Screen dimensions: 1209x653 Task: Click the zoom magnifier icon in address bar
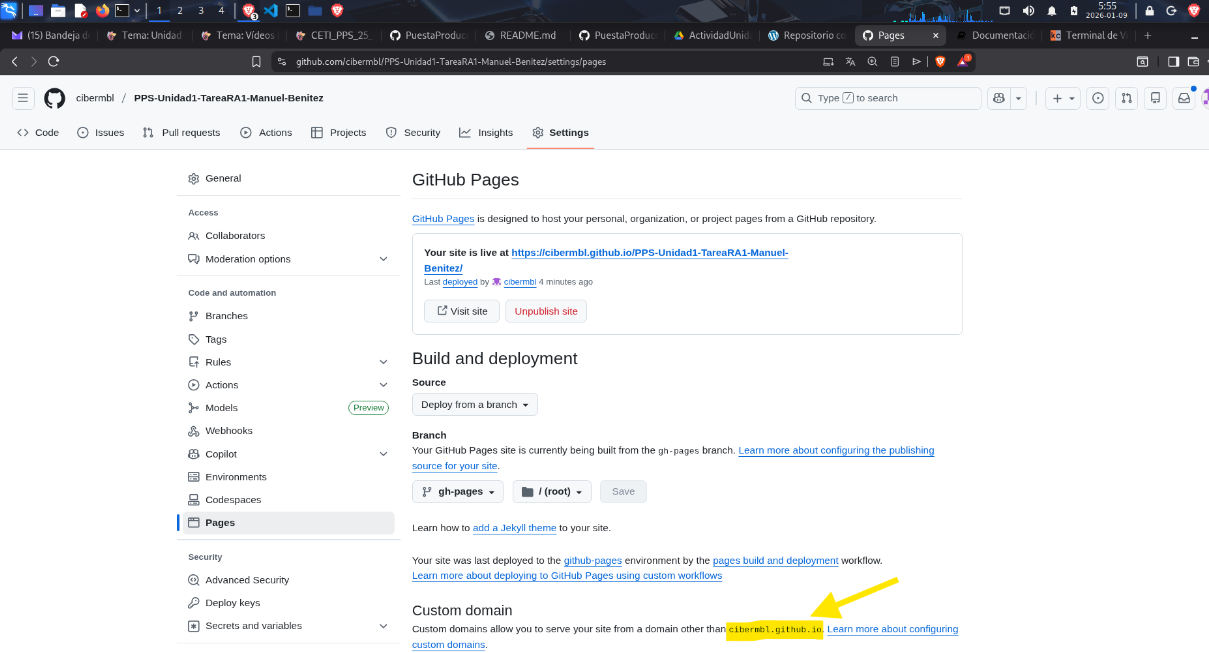pyautogui.click(x=872, y=61)
